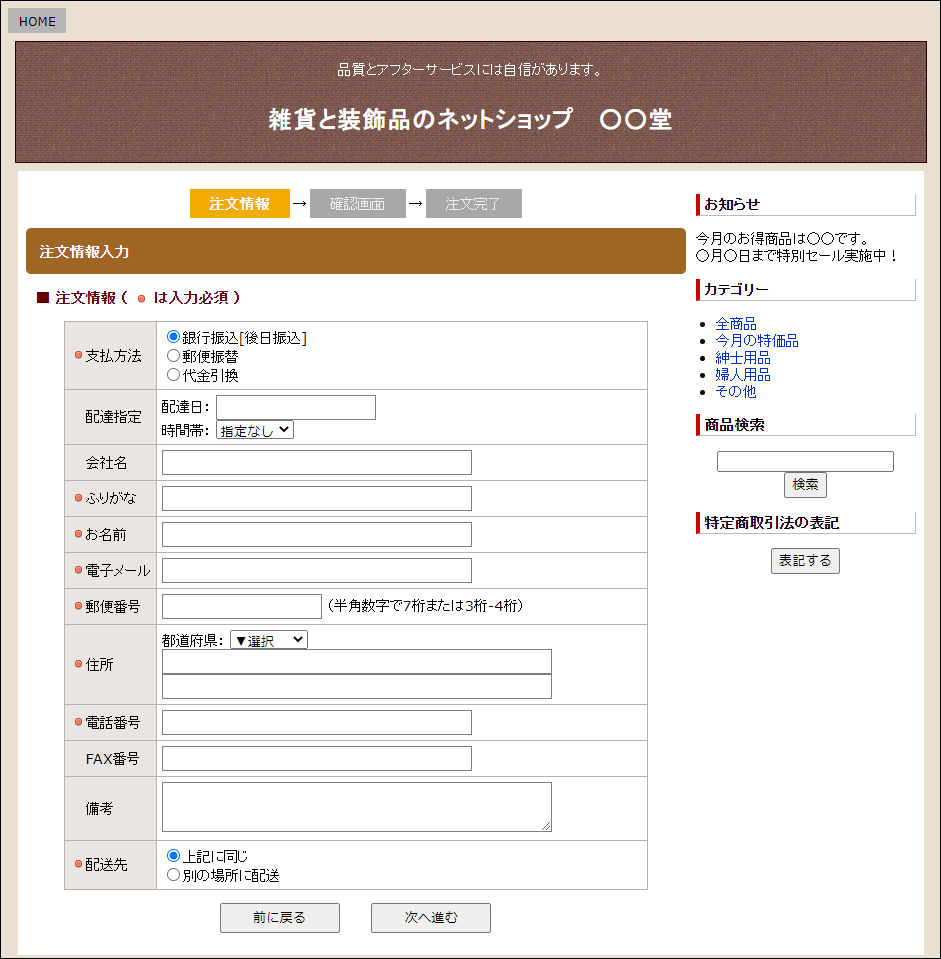Screen dimensions: 941x959
Task: Open the 時間帯 delivery time dropdown
Action: [x=255, y=430]
